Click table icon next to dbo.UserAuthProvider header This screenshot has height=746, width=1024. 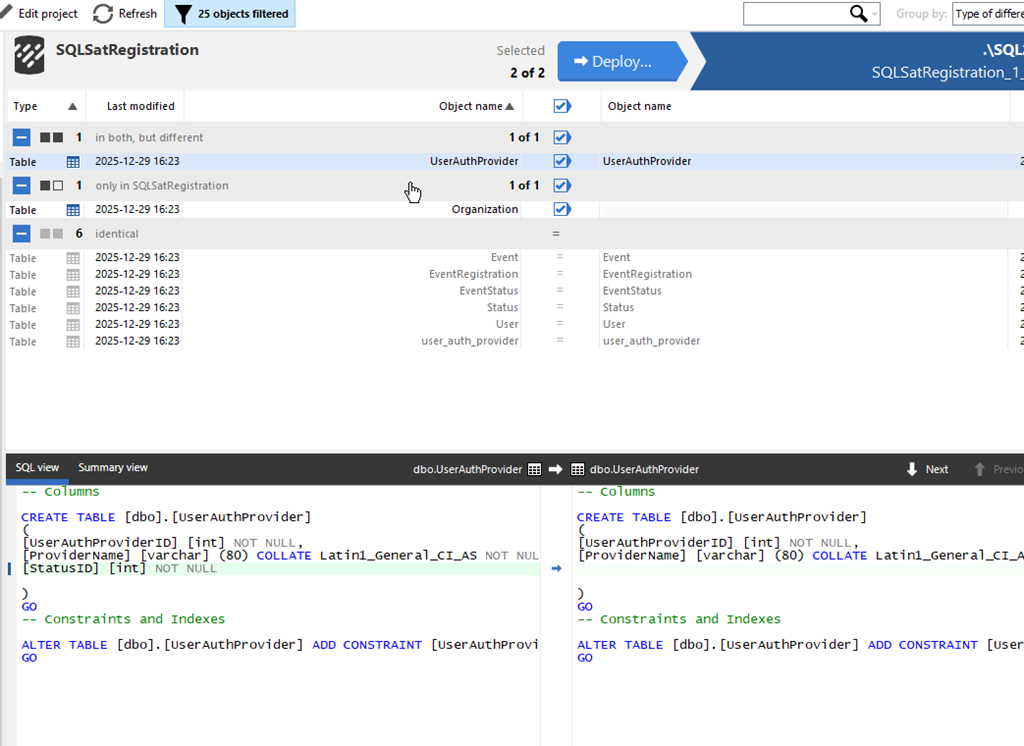534,469
